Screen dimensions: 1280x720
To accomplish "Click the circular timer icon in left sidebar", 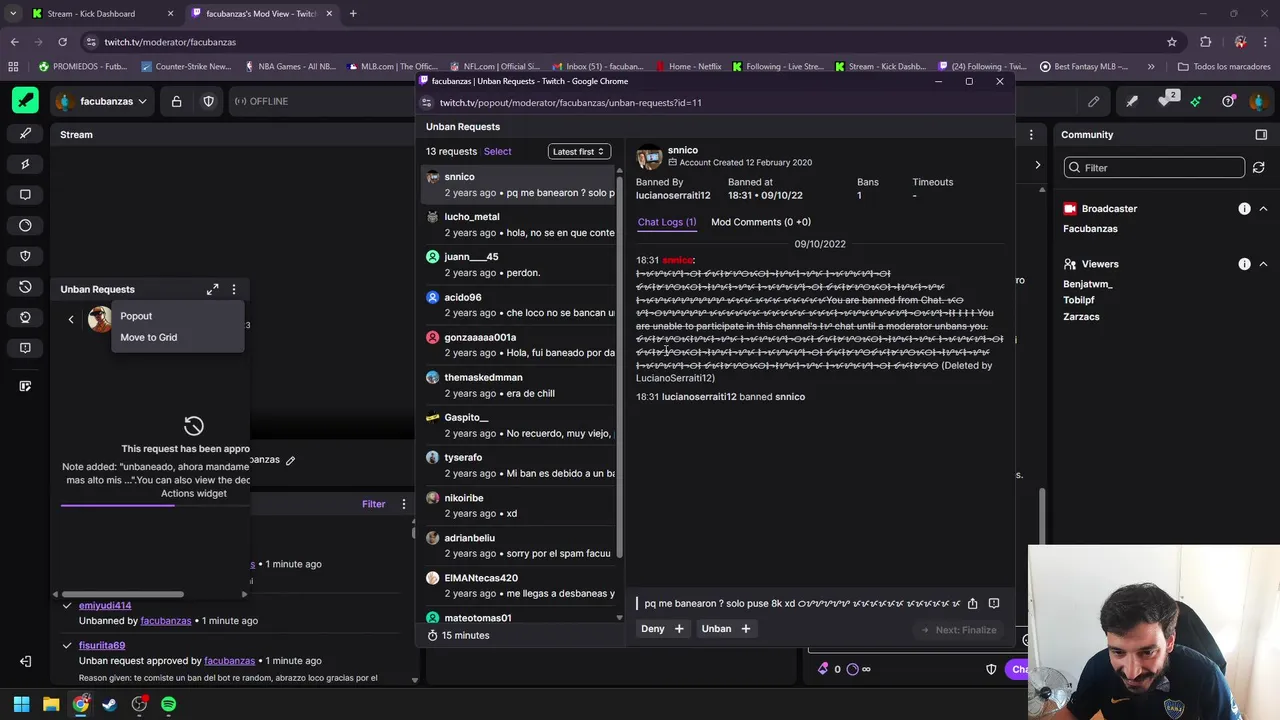I will pos(25,226).
